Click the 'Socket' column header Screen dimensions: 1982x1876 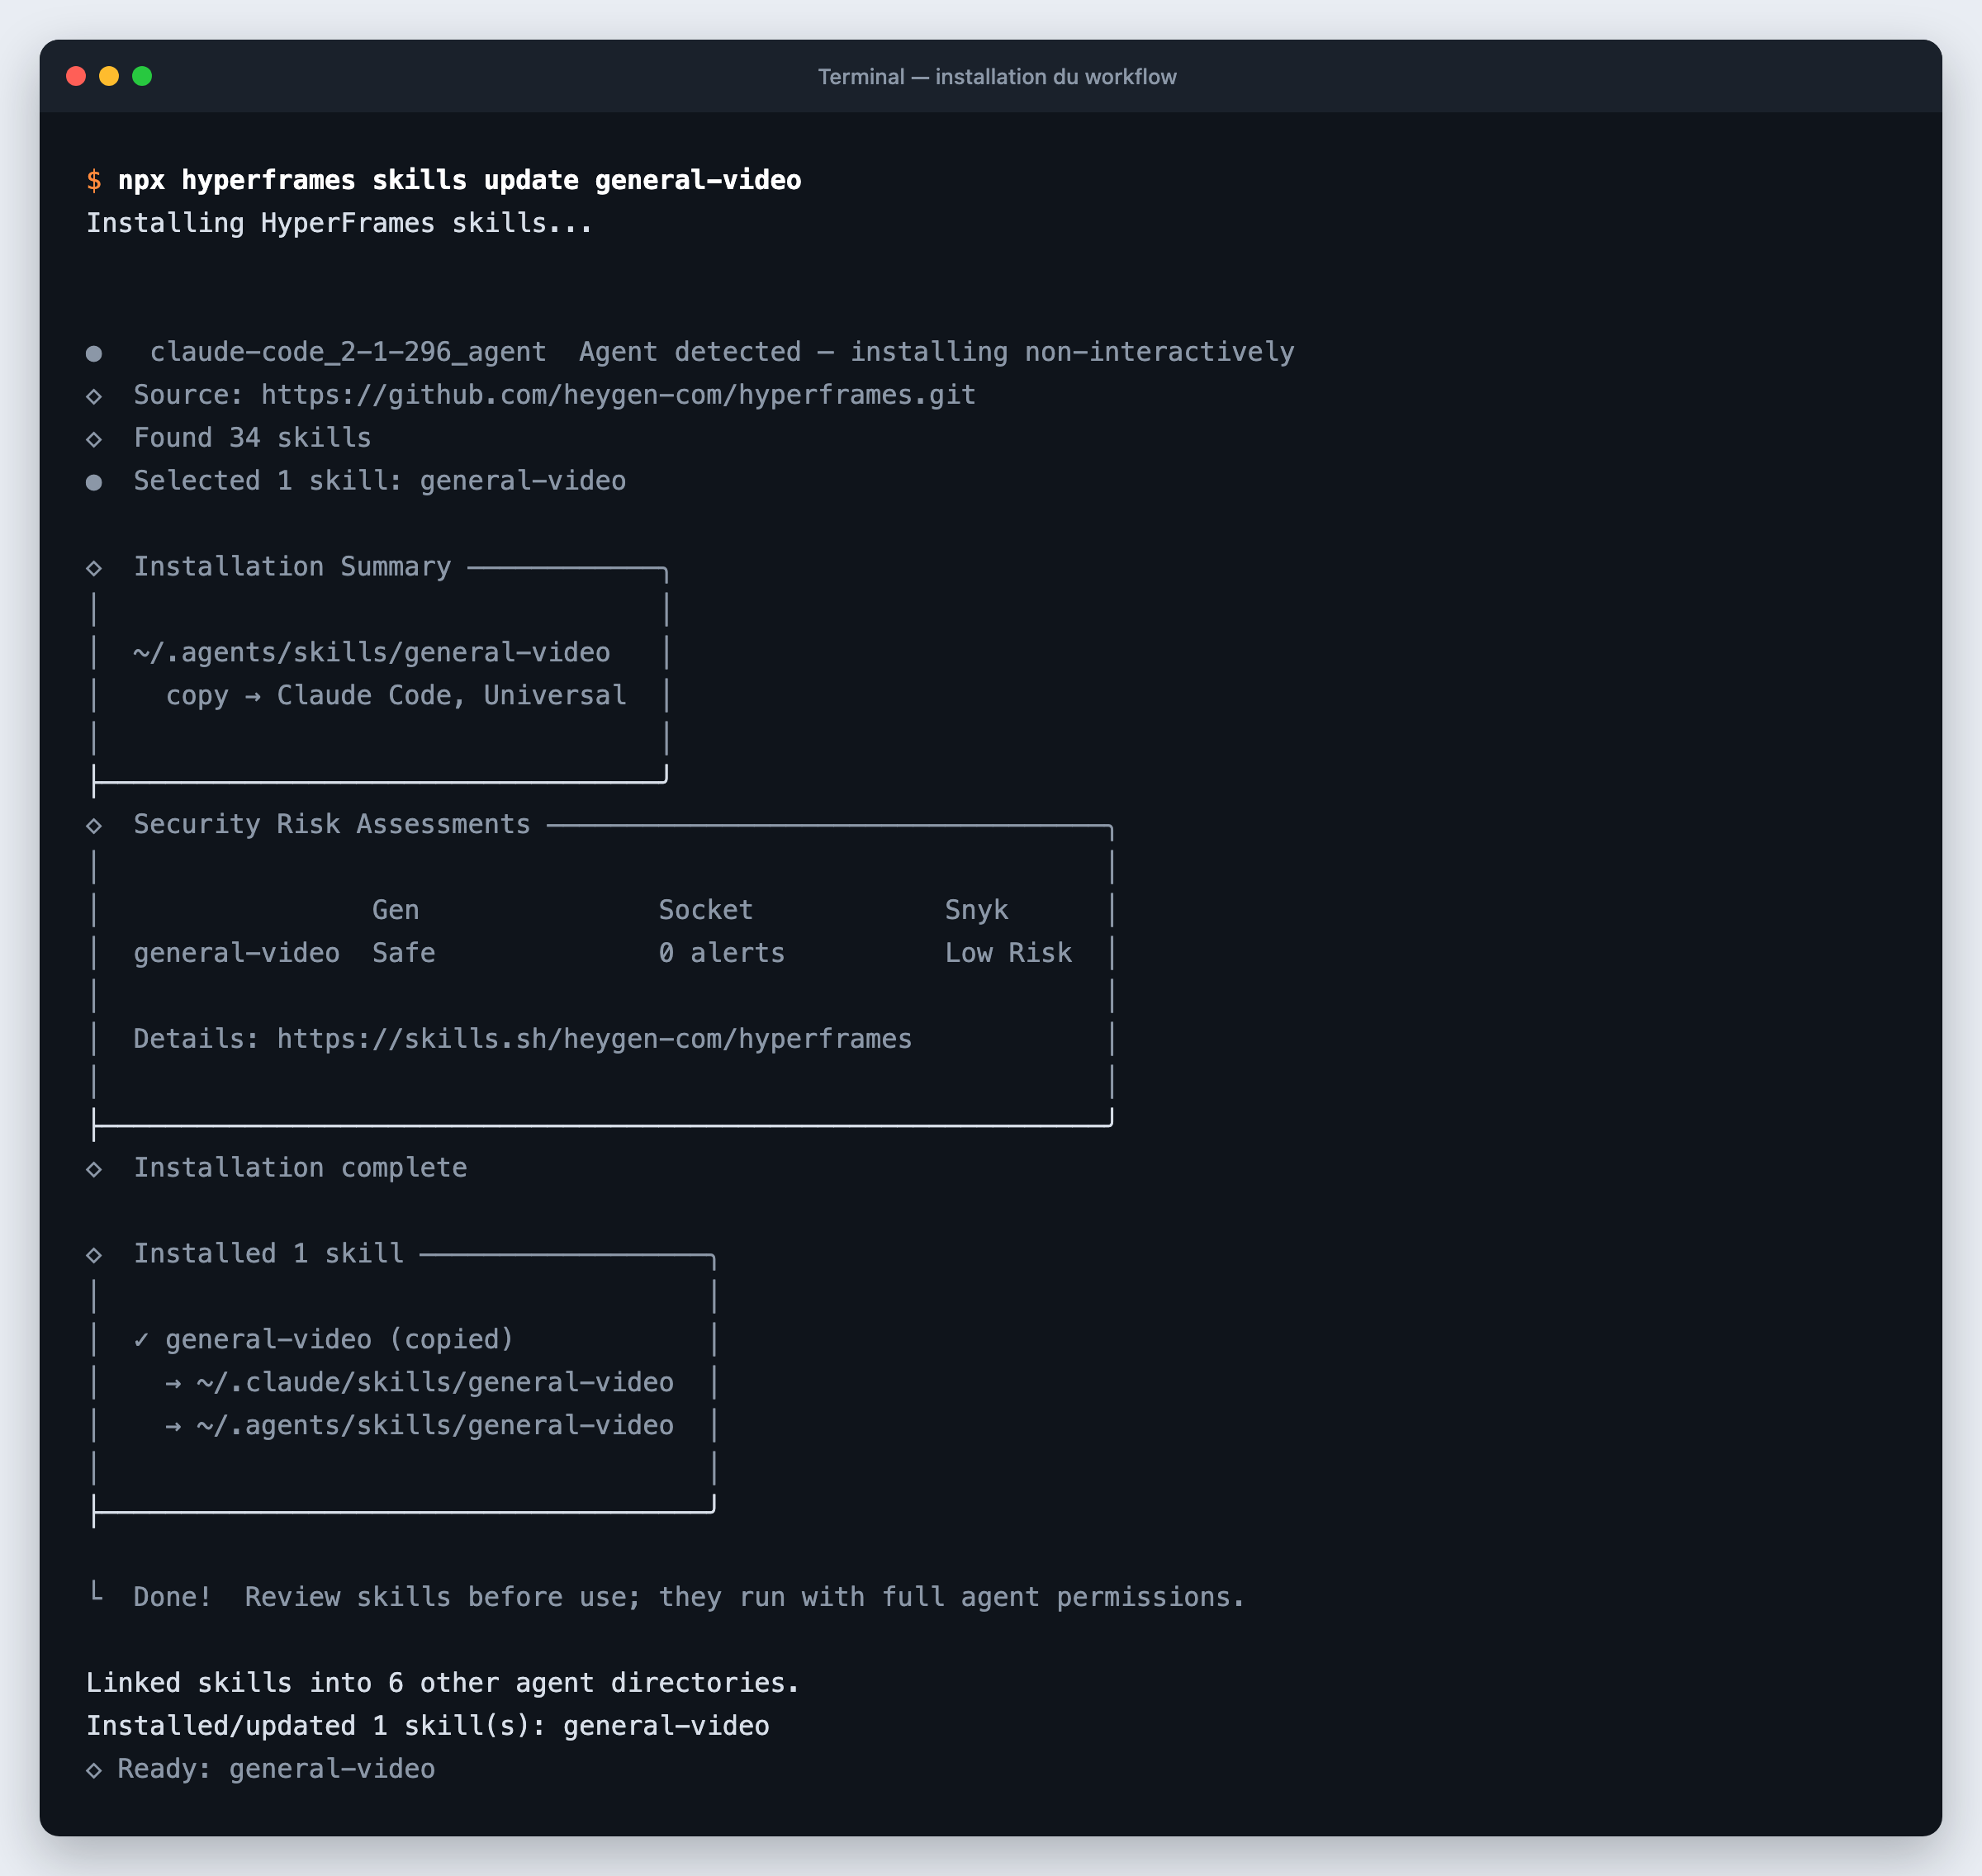pos(706,910)
